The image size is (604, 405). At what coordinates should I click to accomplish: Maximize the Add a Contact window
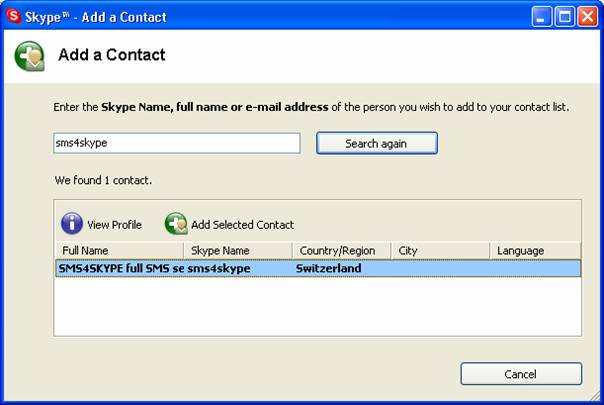coord(565,17)
